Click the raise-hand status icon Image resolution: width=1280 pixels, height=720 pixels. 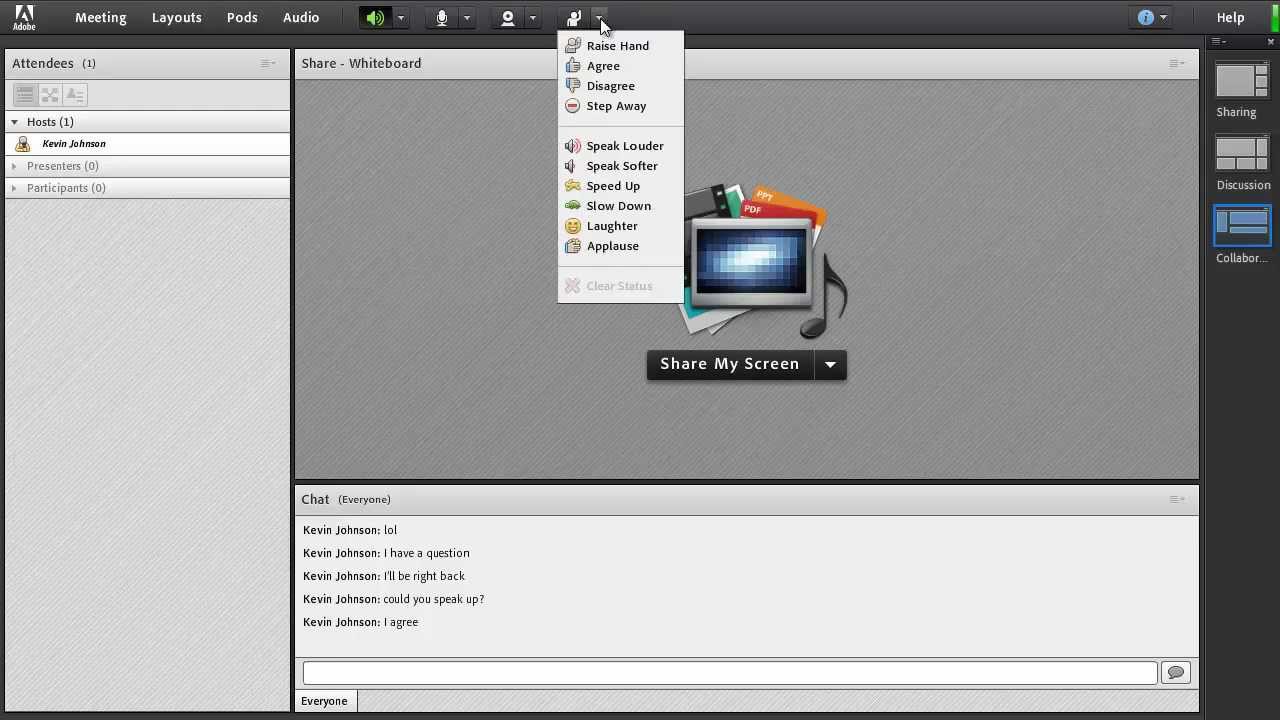coord(573,17)
